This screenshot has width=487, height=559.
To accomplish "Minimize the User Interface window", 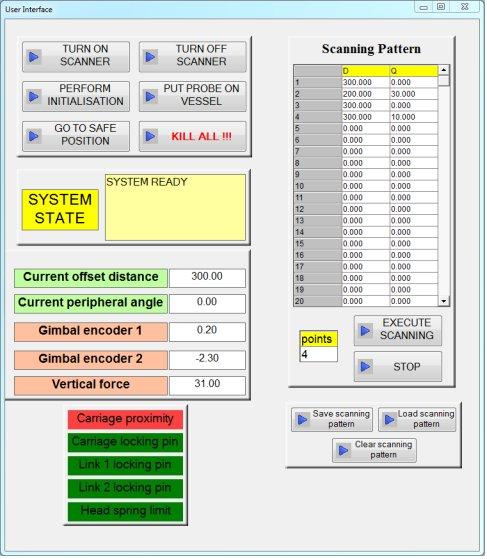I will point(424,7).
